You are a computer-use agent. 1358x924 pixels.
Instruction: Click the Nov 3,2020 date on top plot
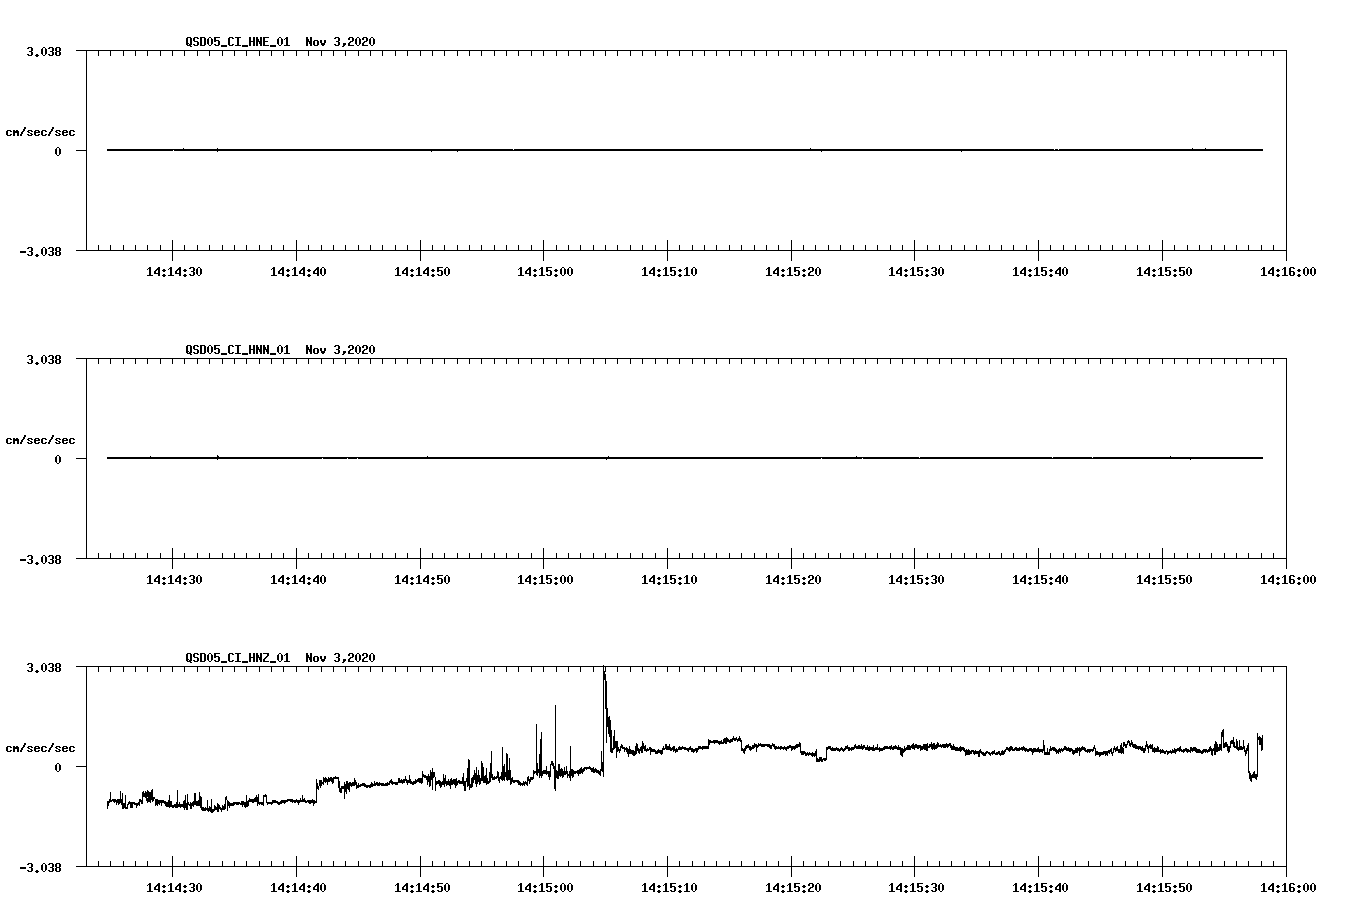(339, 41)
